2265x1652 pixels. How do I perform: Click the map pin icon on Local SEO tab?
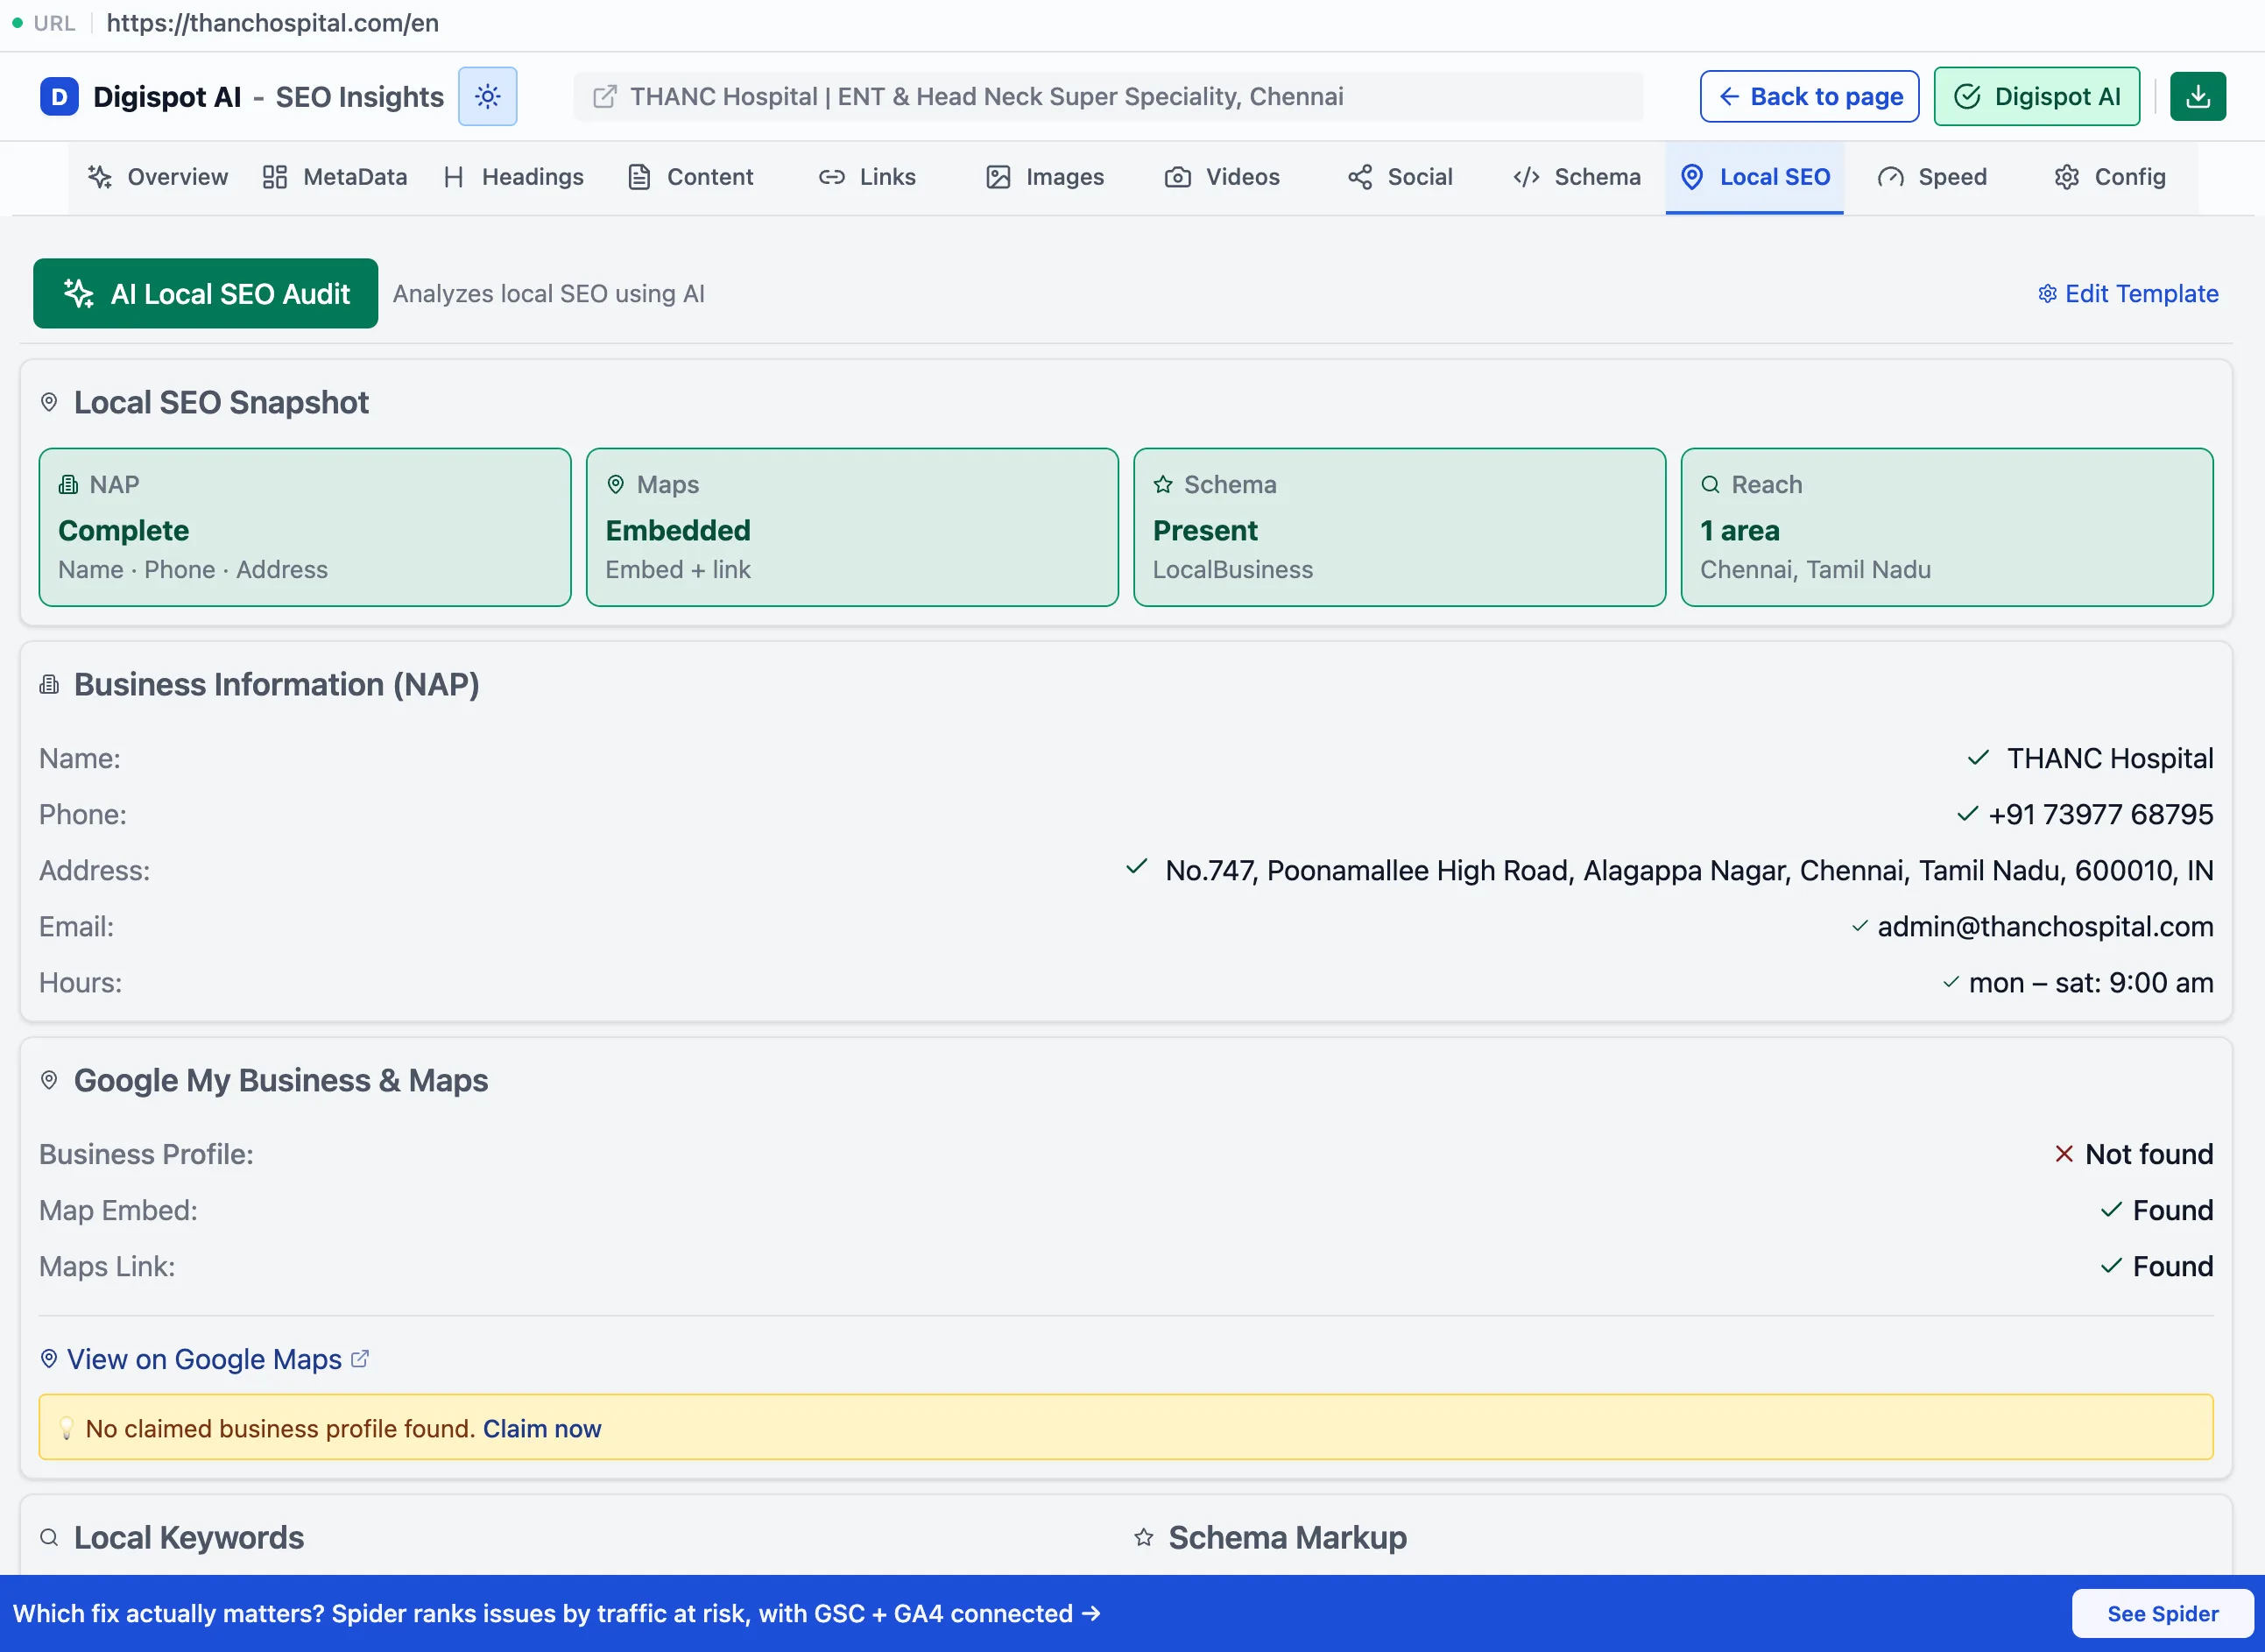click(x=1692, y=177)
